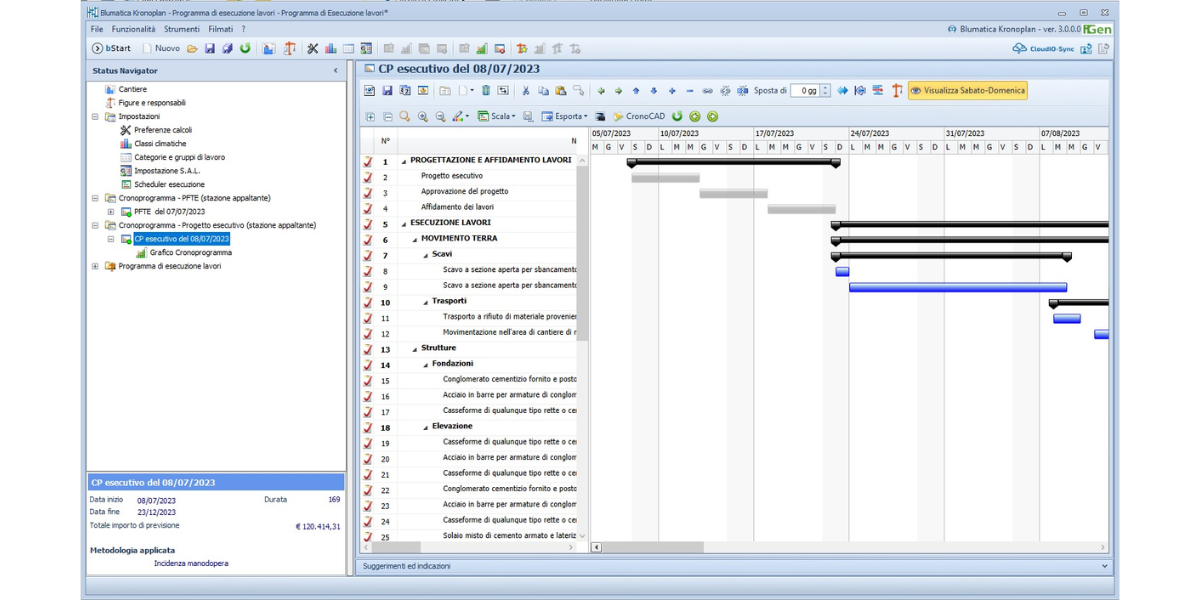Screen dimensions: 1200x600
Task: Select Preferenze calcoli tools icon in navigator
Action: [126, 130]
